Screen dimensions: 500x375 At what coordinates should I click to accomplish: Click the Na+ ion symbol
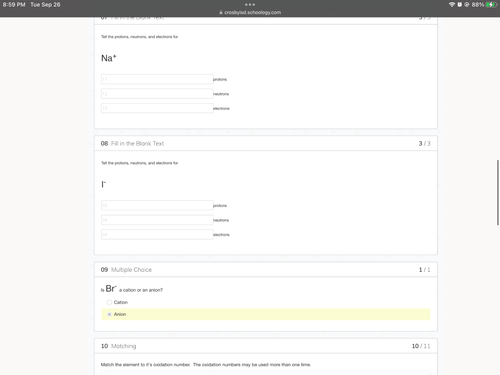coord(109,58)
